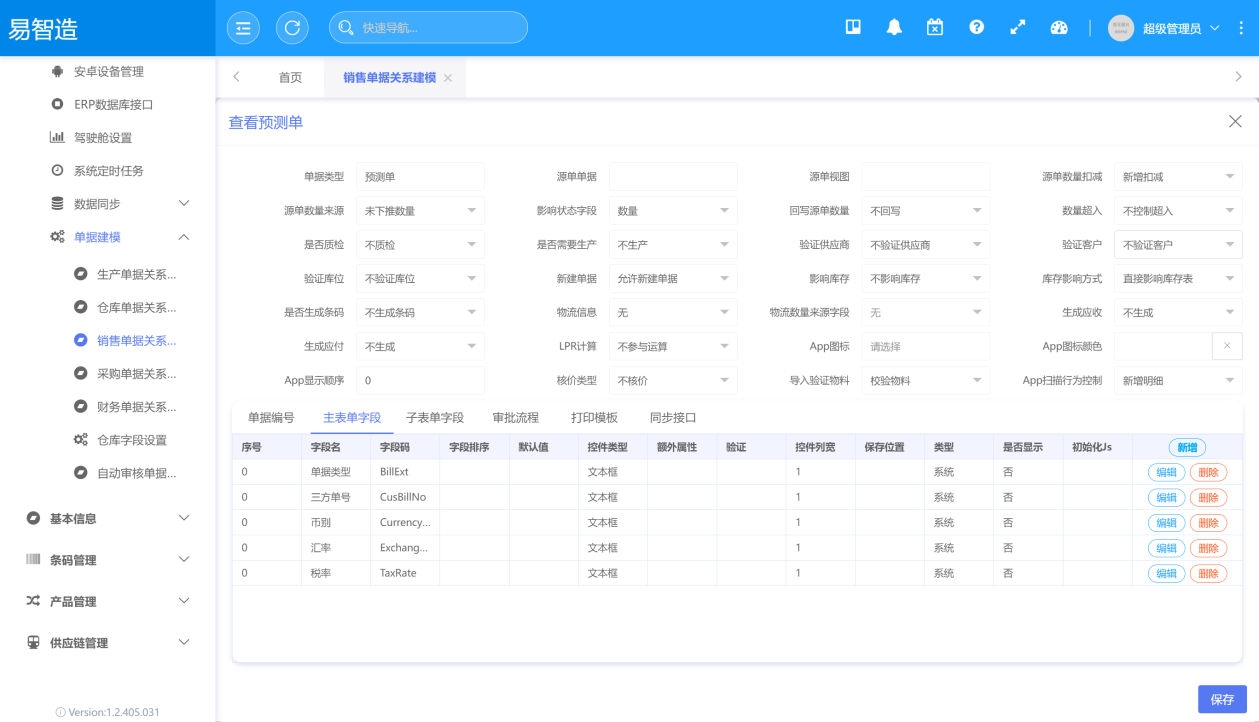The image size is (1259, 722).
Task: Switch to the 审批流程 tab
Action: coord(516,418)
